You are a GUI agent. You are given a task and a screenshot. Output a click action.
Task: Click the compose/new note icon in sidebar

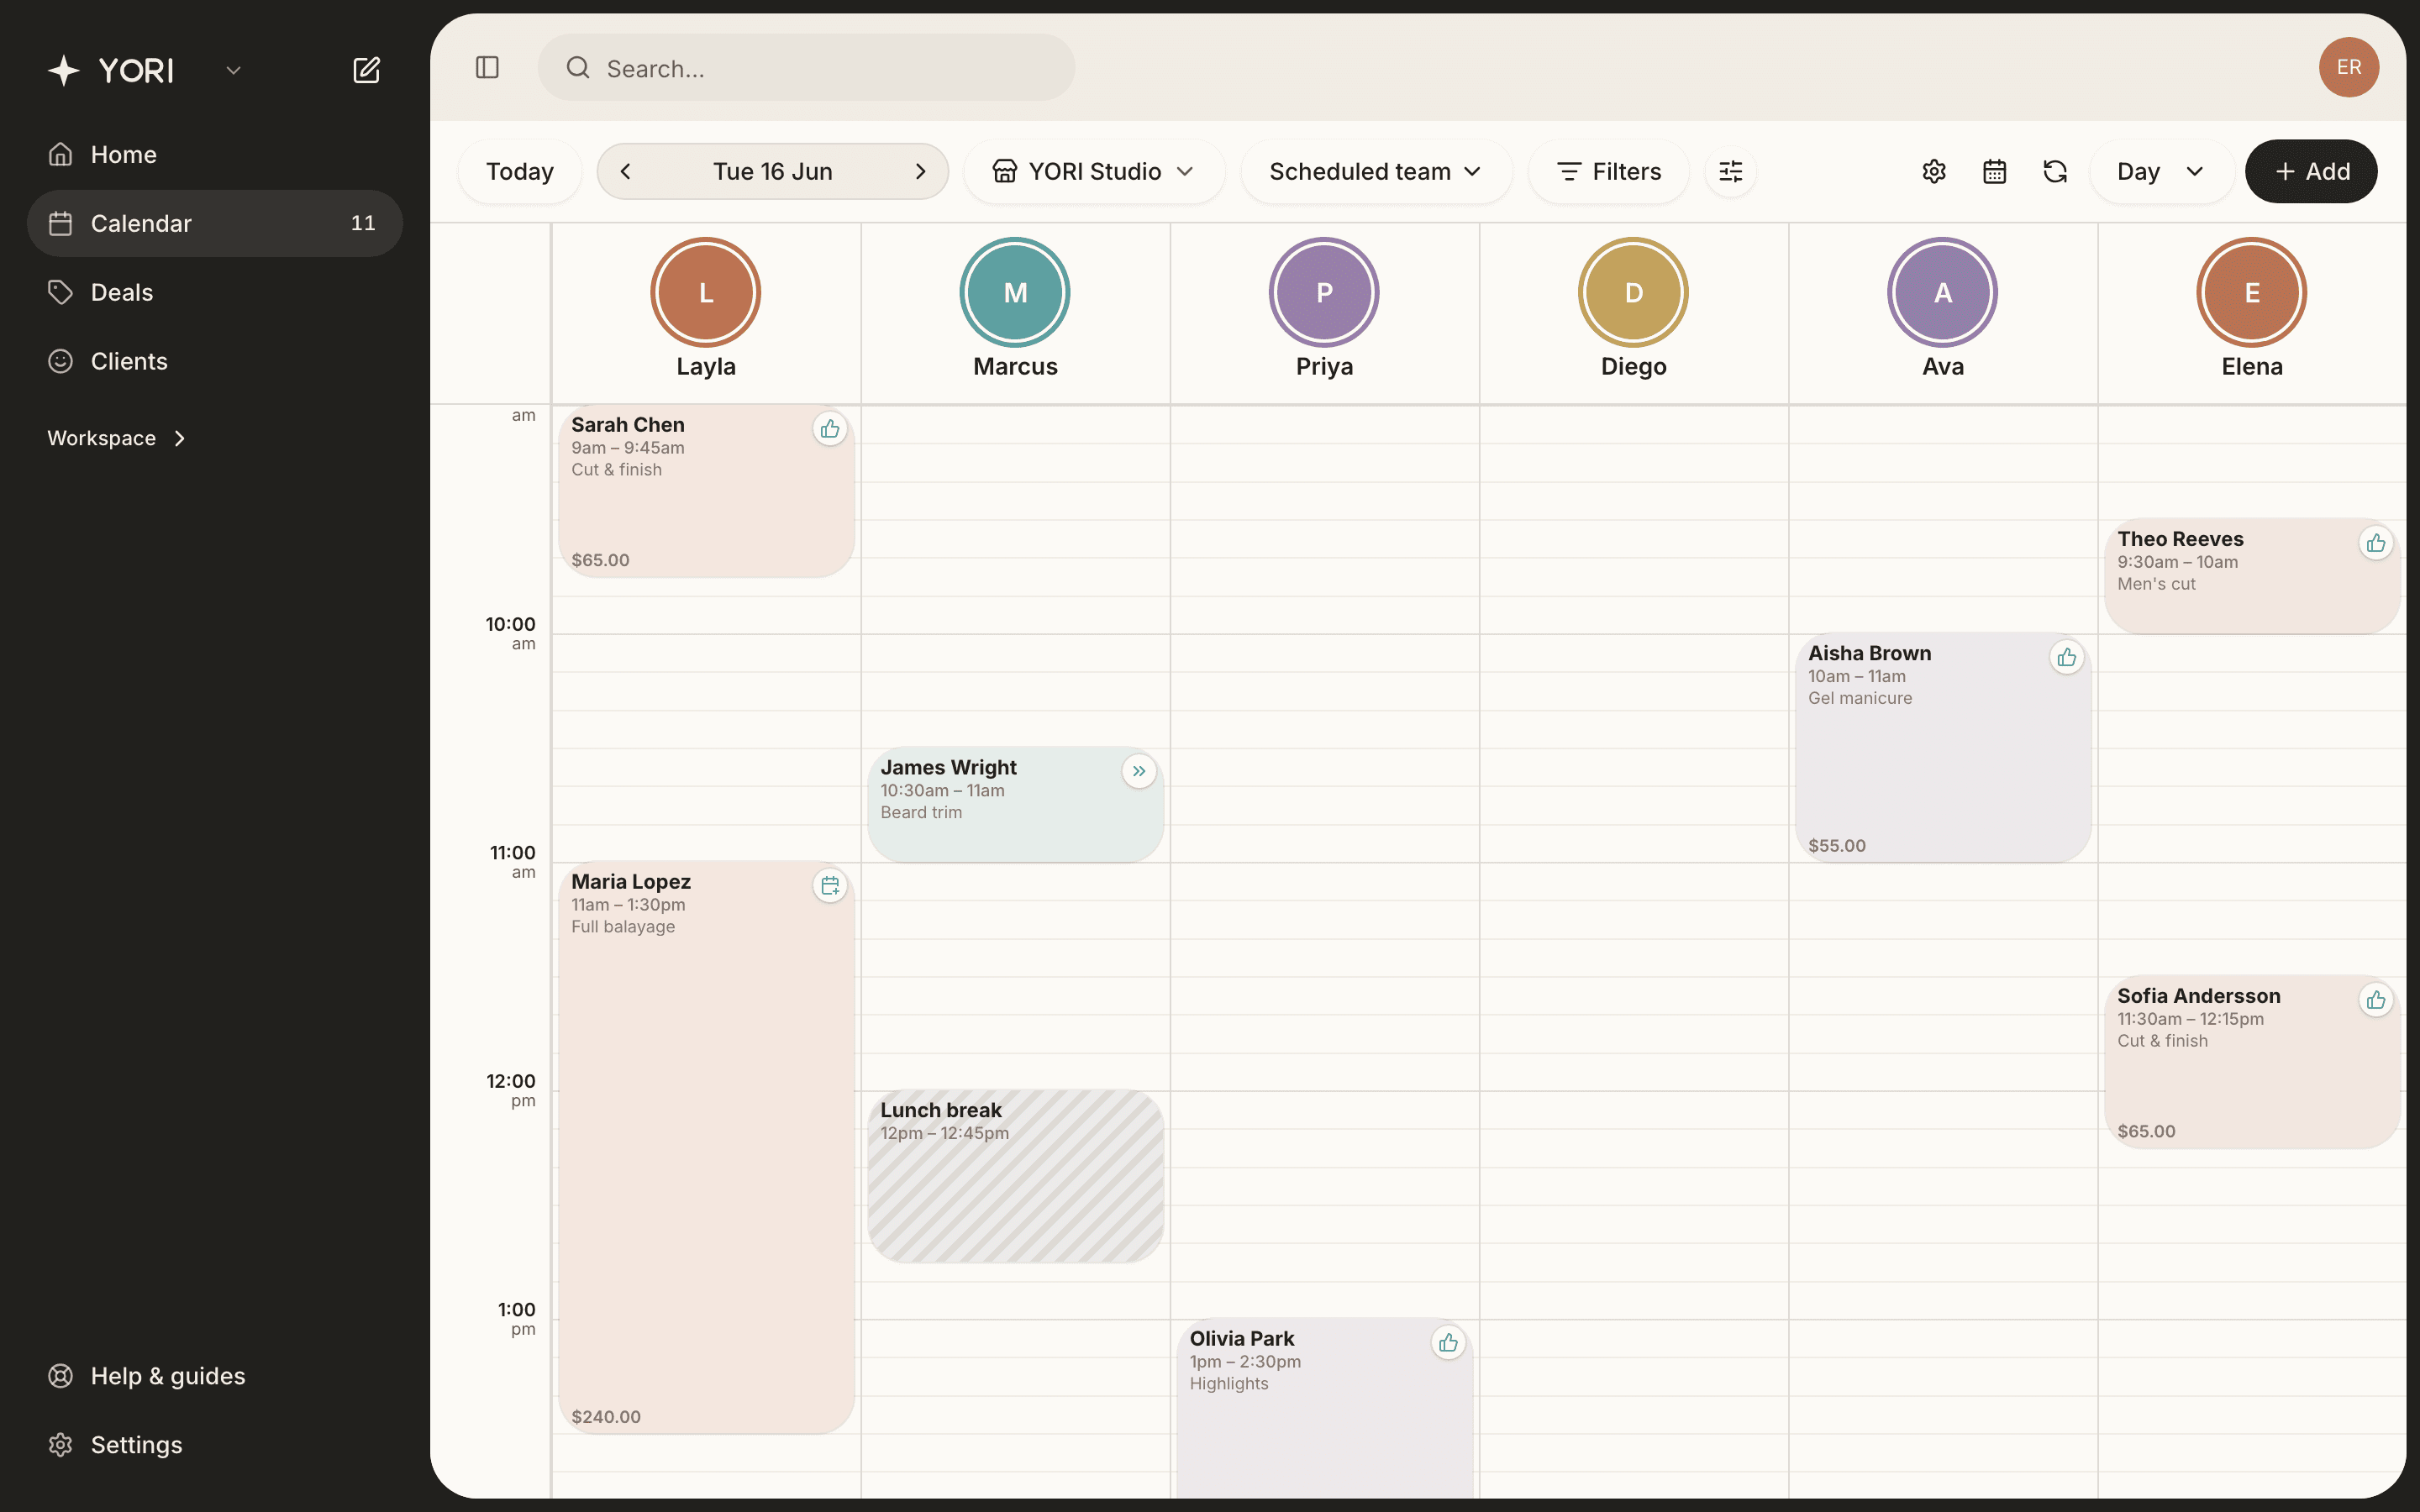366,70
